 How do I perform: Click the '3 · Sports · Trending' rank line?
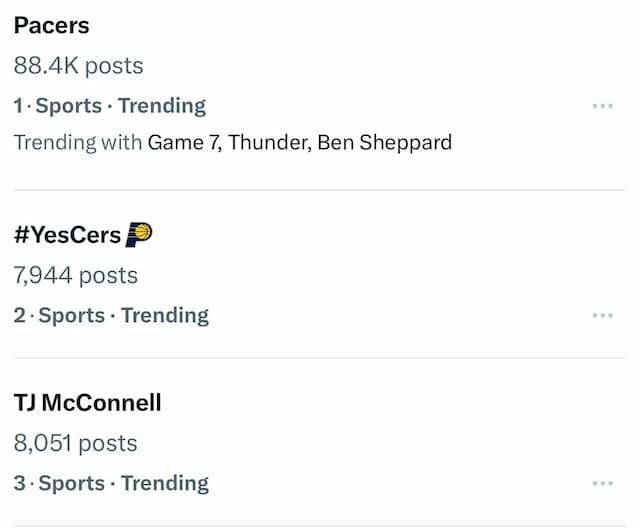(x=111, y=484)
